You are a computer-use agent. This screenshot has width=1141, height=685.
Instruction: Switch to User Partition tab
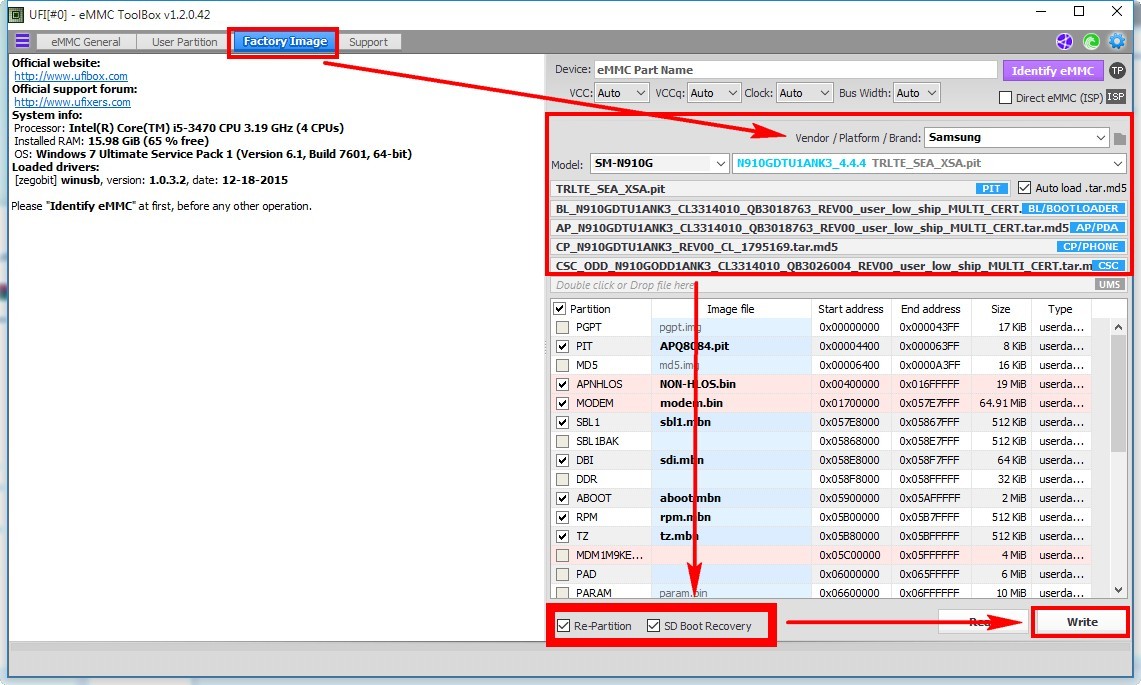(x=184, y=42)
